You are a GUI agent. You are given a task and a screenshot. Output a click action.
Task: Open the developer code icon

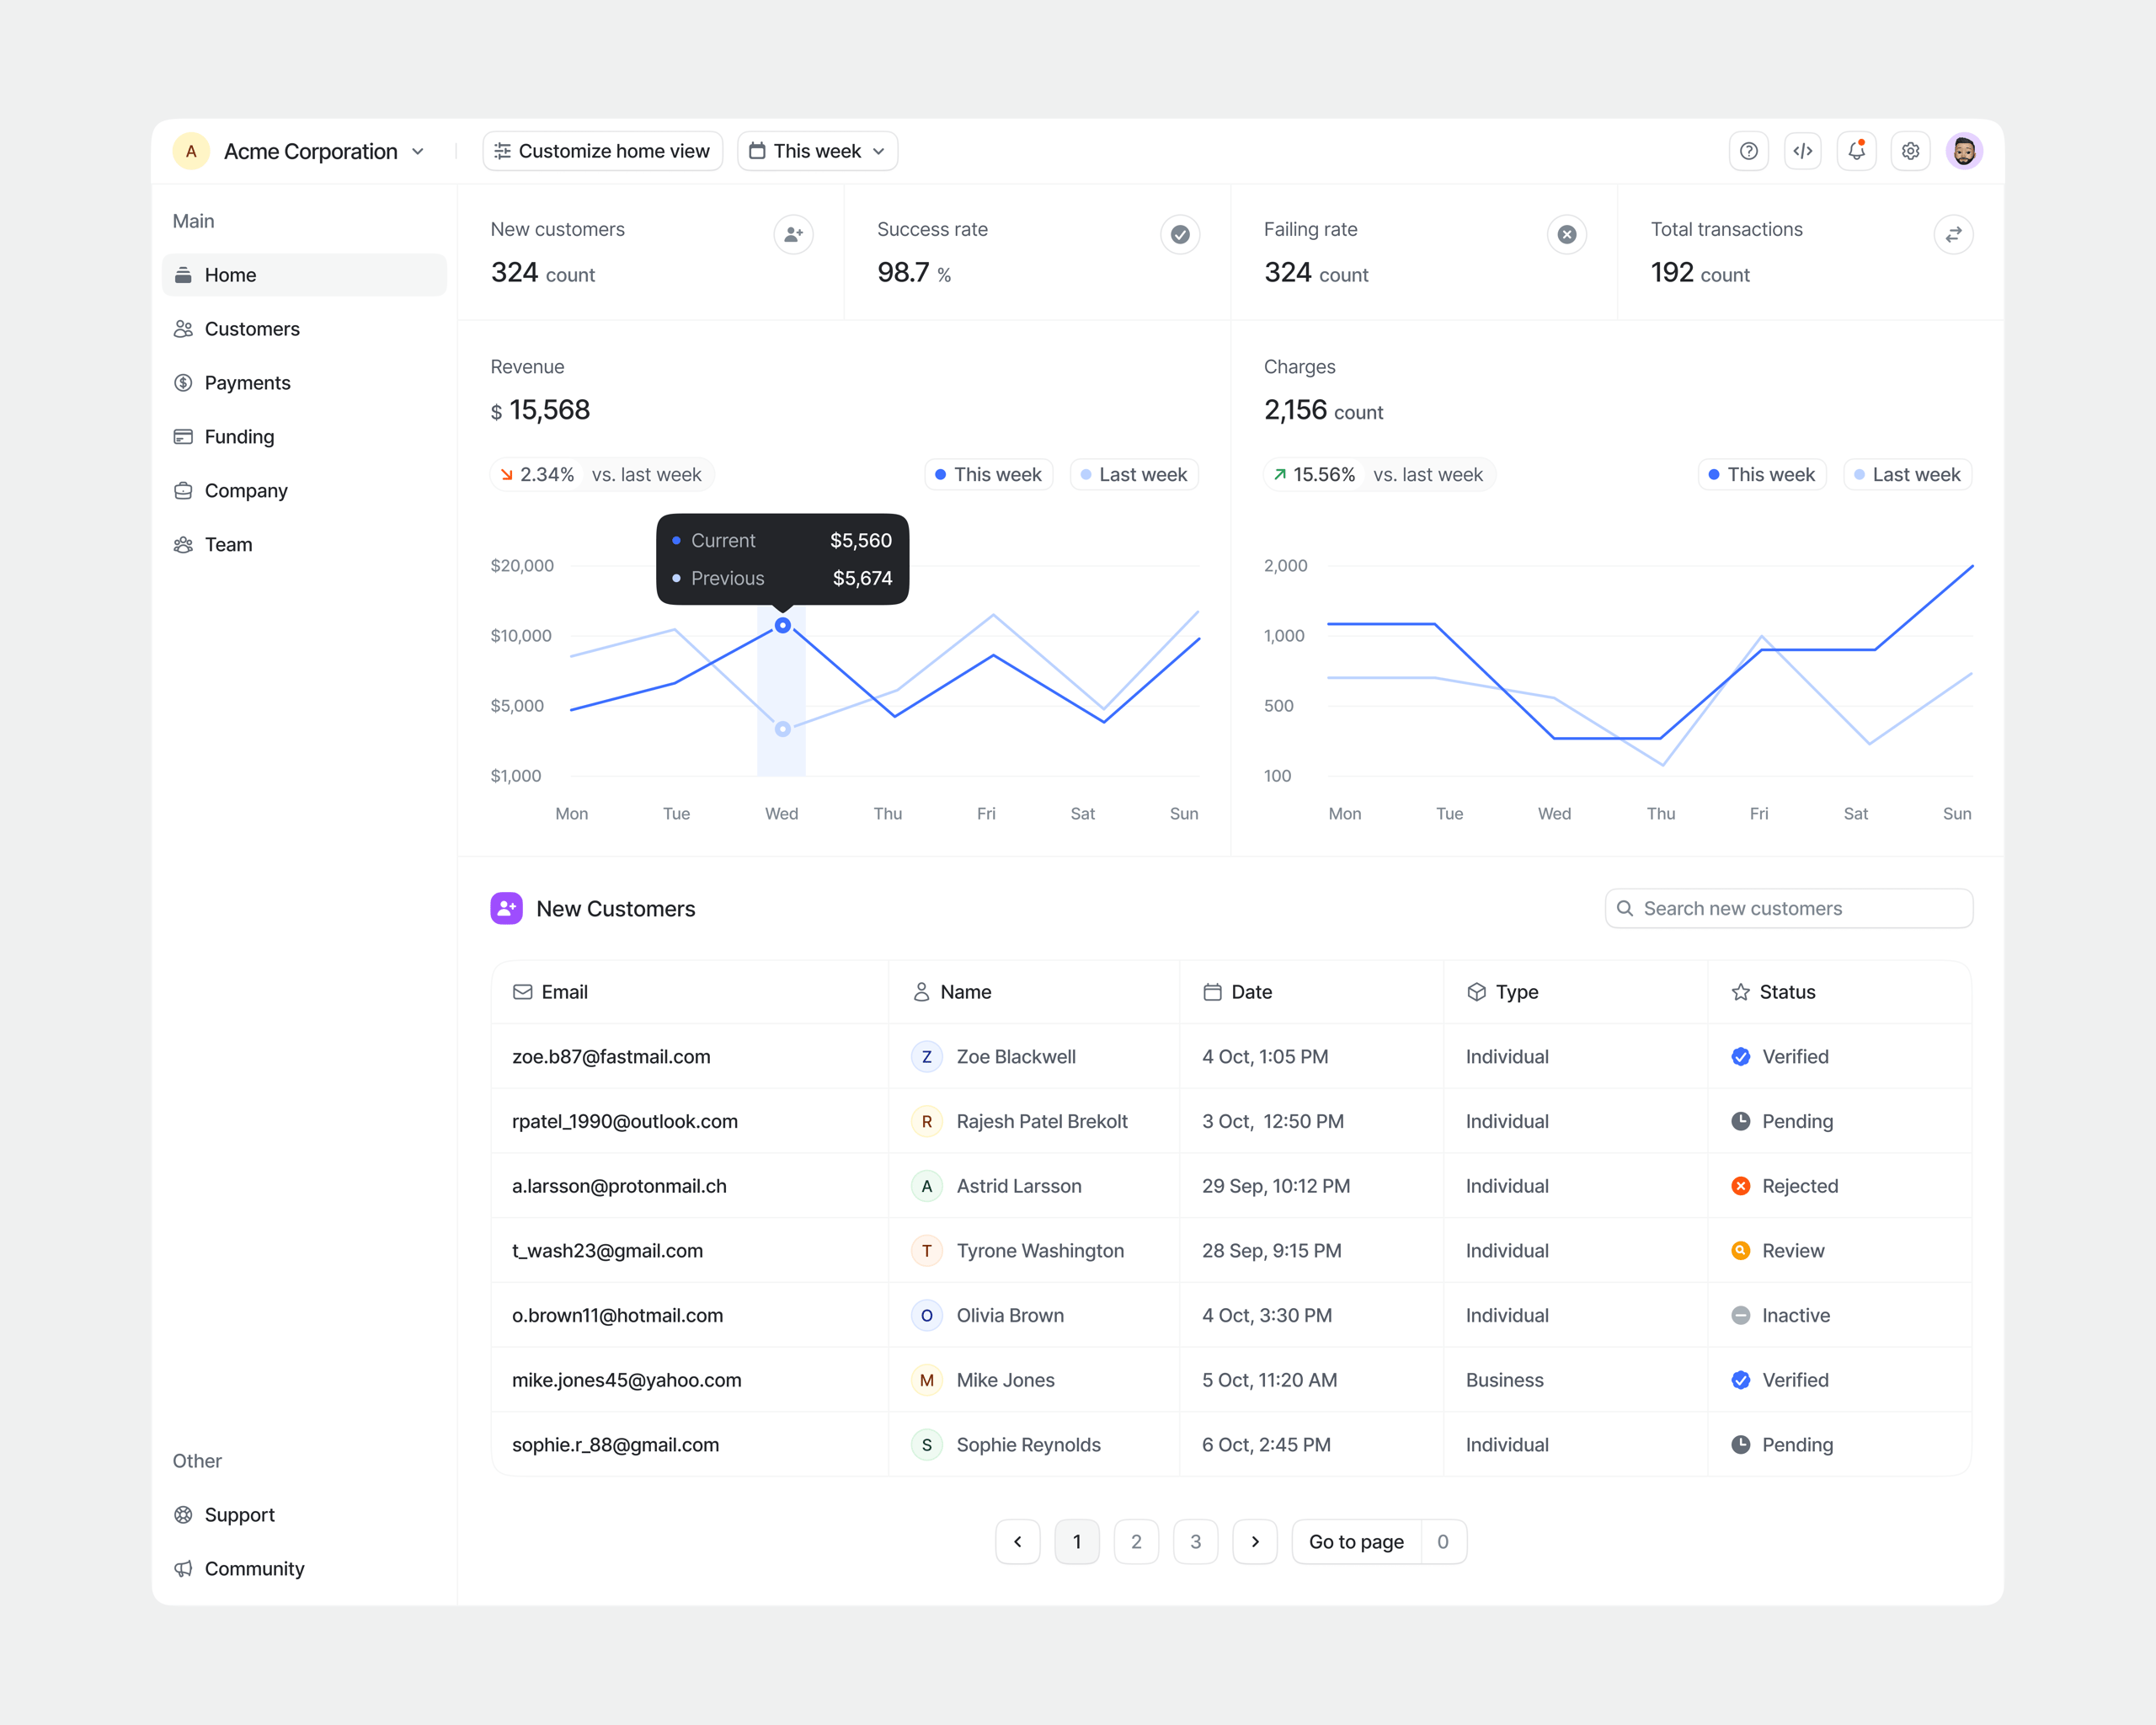(1802, 151)
